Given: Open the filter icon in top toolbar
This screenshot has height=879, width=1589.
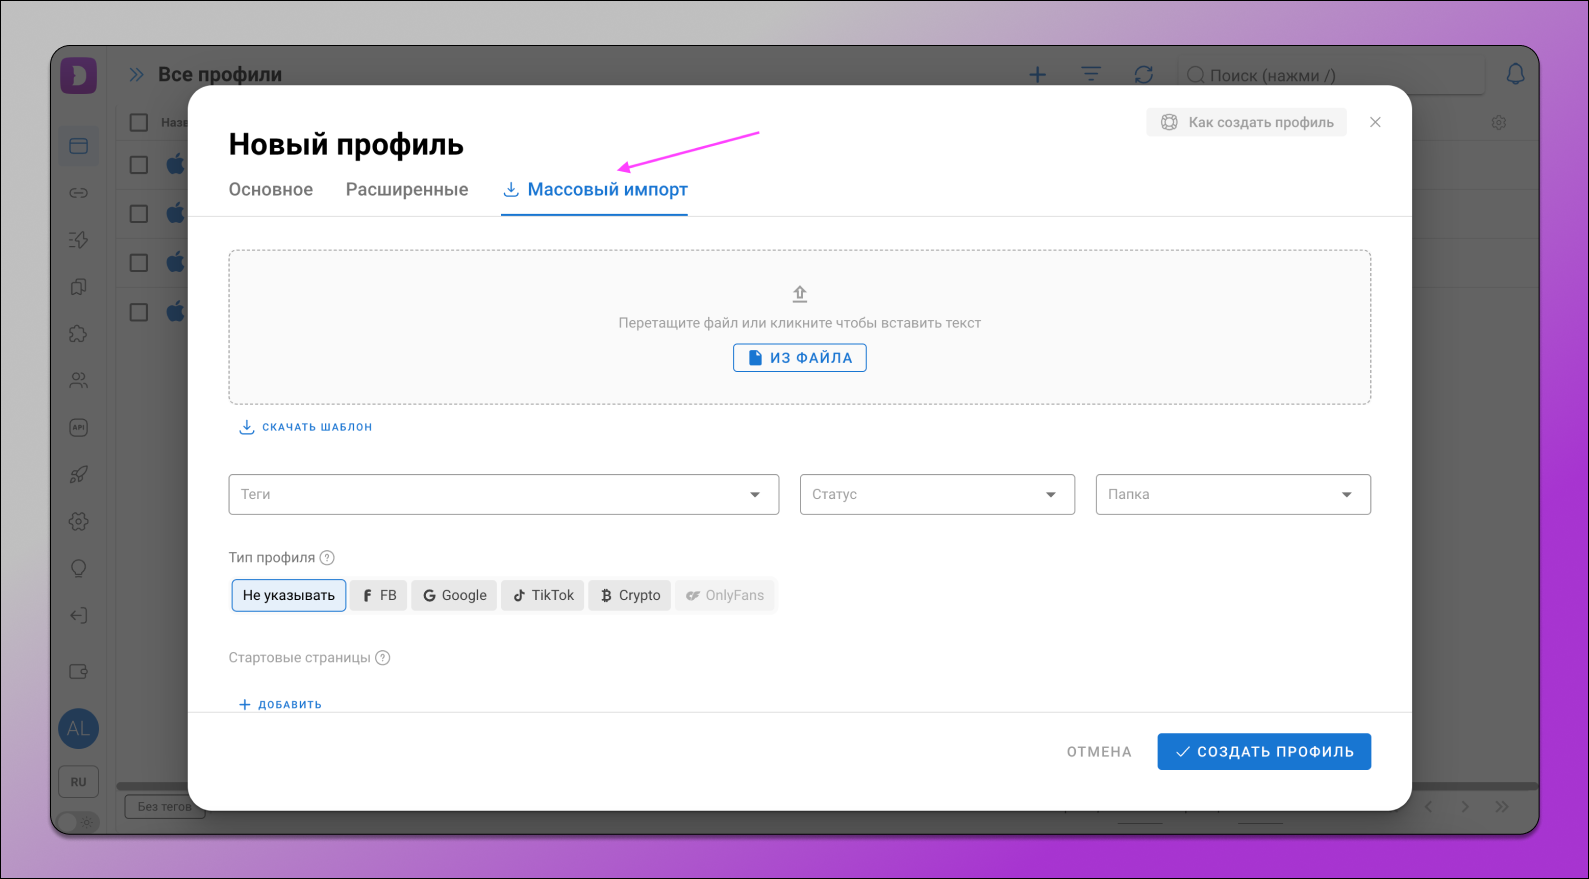Looking at the screenshot, I should coord(1091,75).
